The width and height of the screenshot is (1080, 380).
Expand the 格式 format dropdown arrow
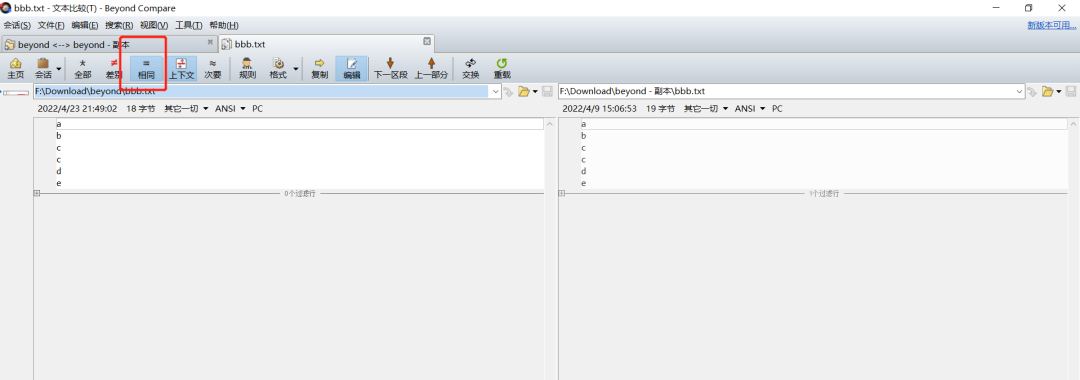296,69
